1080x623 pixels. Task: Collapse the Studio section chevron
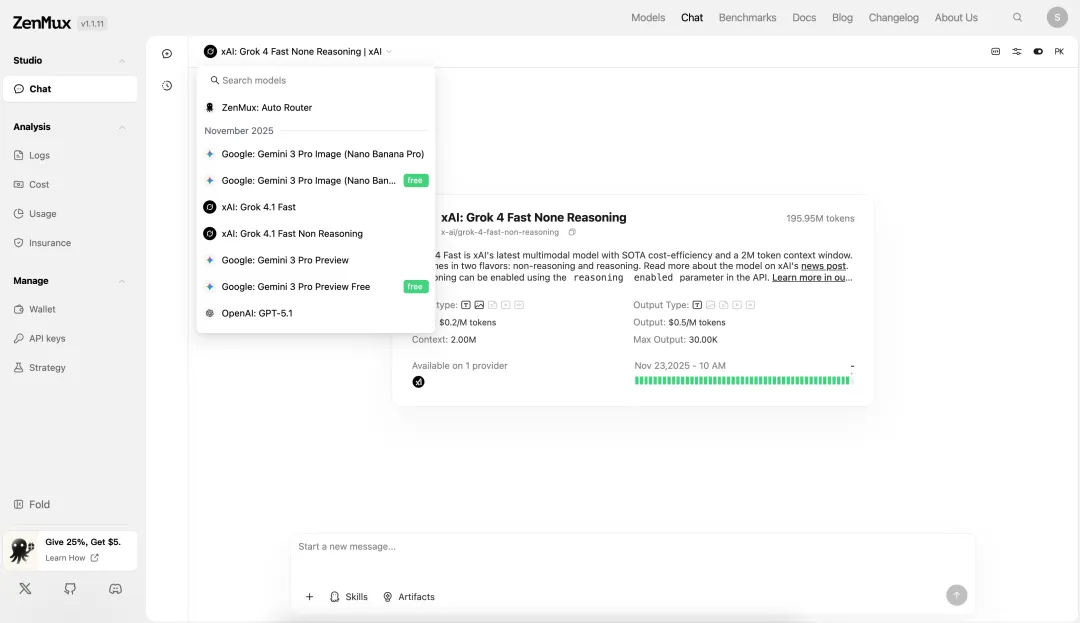(122, 61)
